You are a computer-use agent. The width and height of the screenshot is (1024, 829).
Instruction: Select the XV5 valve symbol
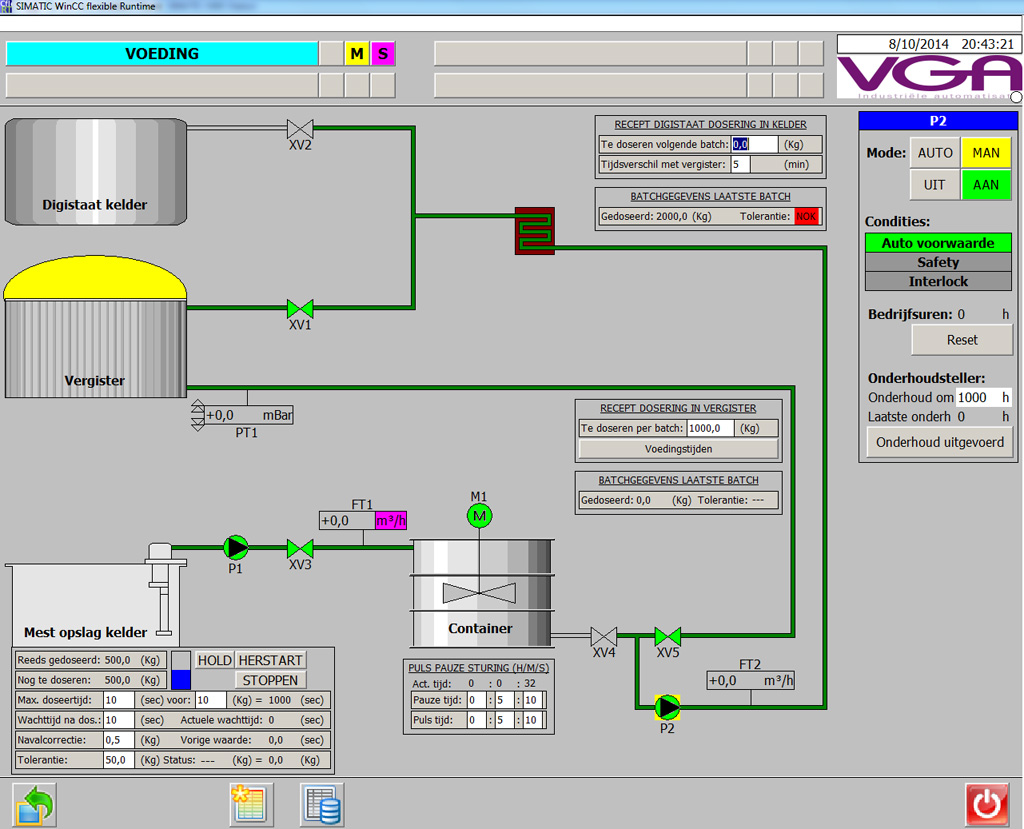click(667, 636)
